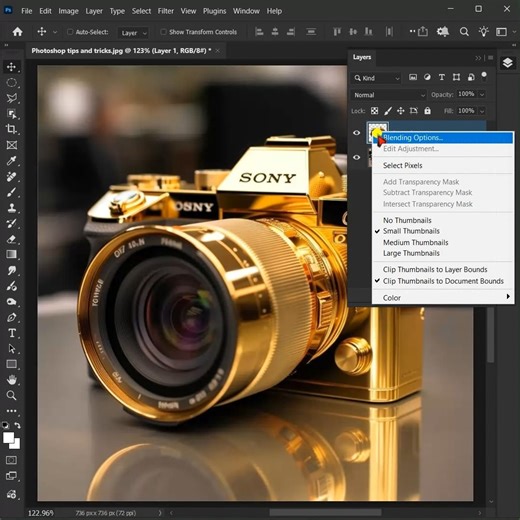Select the Path Selection tool
Screen dimensions: 520x520
(12, 349)
